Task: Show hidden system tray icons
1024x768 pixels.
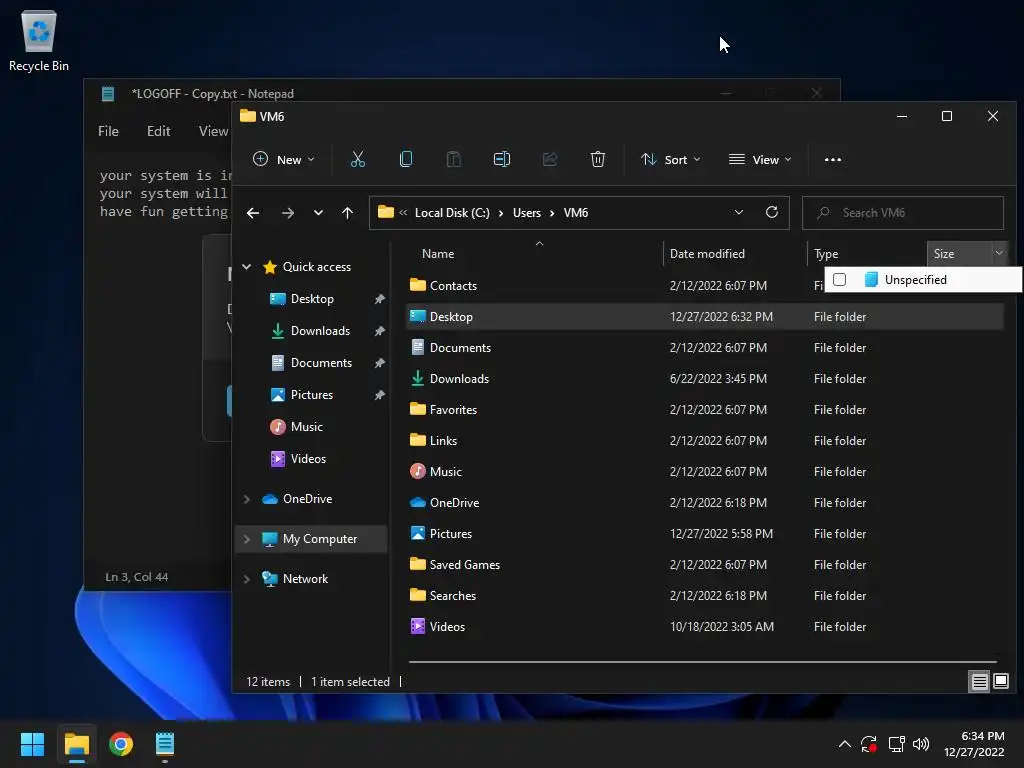Action: click(844, 744)
